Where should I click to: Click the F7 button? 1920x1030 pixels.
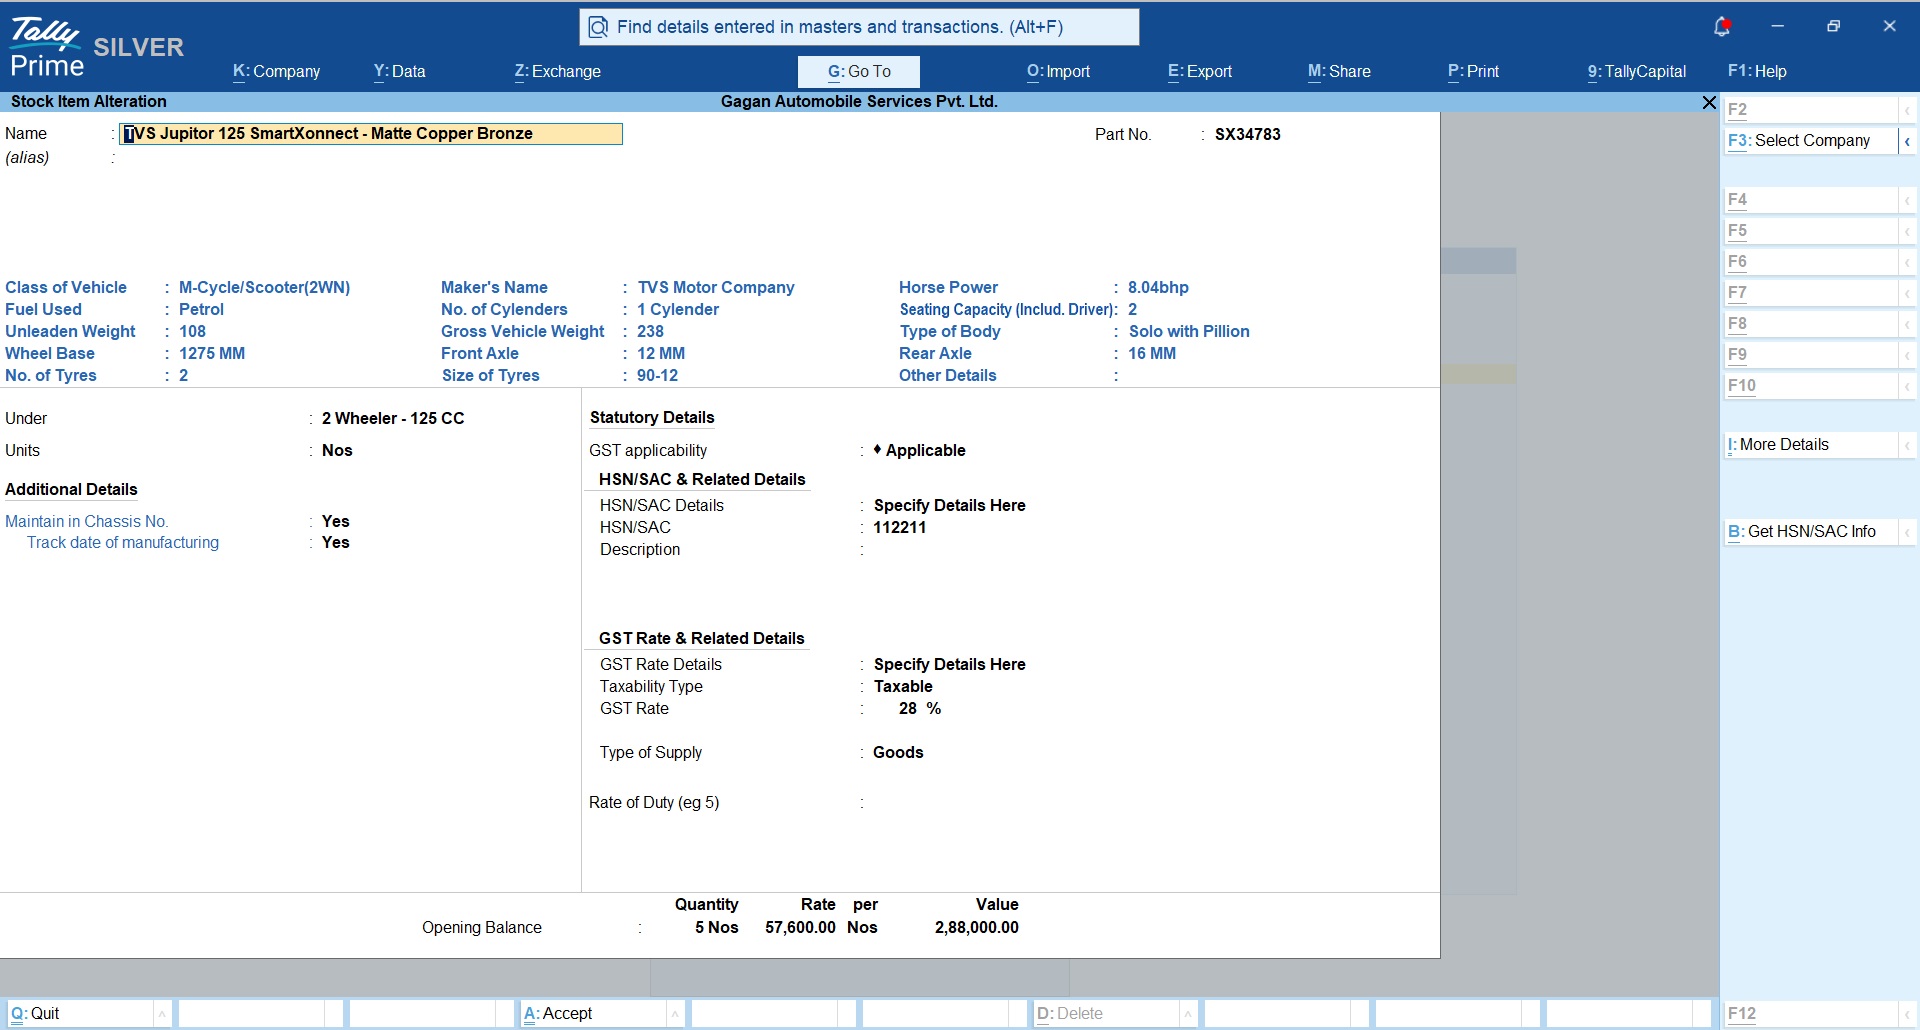click(x=1810, y=293)
